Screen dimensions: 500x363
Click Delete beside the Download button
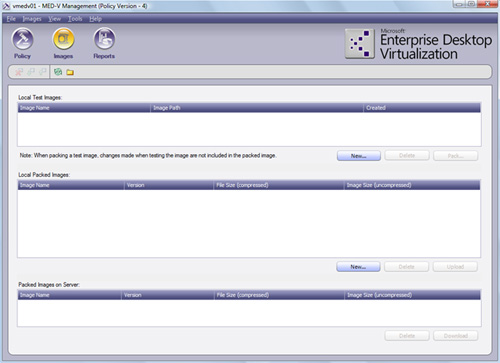tap(407, 336)
